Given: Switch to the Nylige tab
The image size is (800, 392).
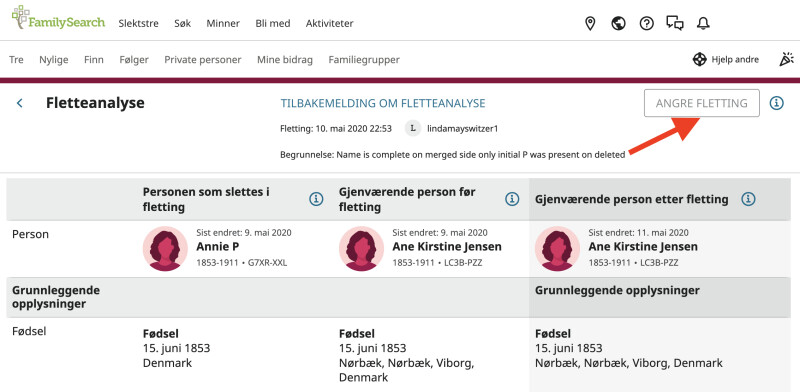Looking at the screenshot, I should pos(54,60).
